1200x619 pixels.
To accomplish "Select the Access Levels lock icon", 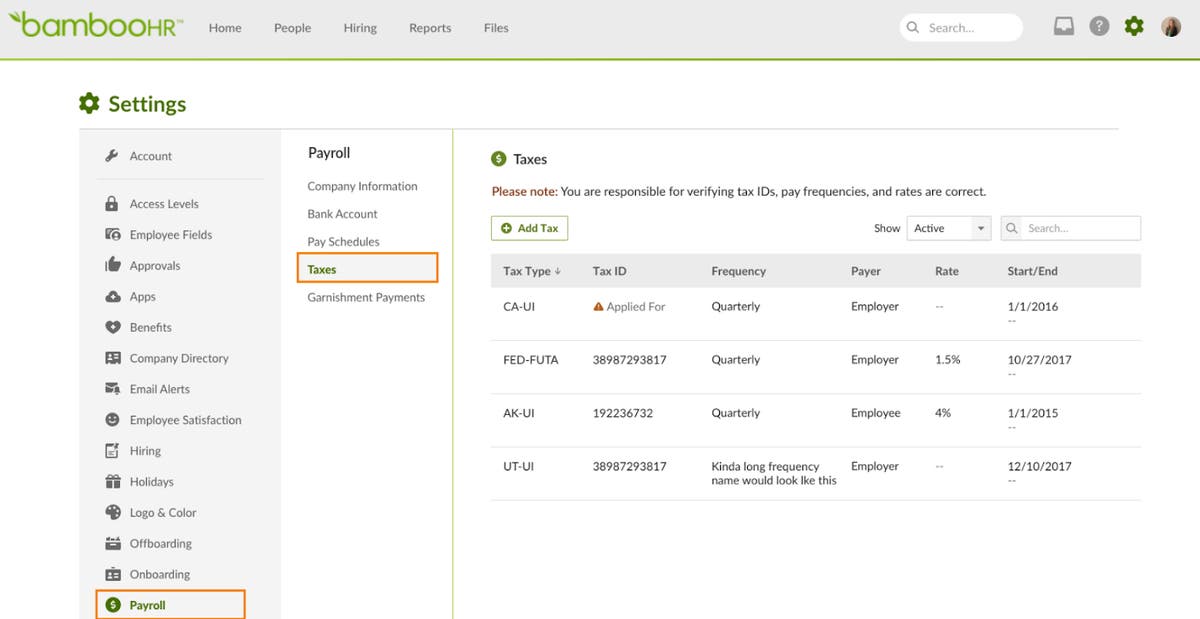I will 113,203.
